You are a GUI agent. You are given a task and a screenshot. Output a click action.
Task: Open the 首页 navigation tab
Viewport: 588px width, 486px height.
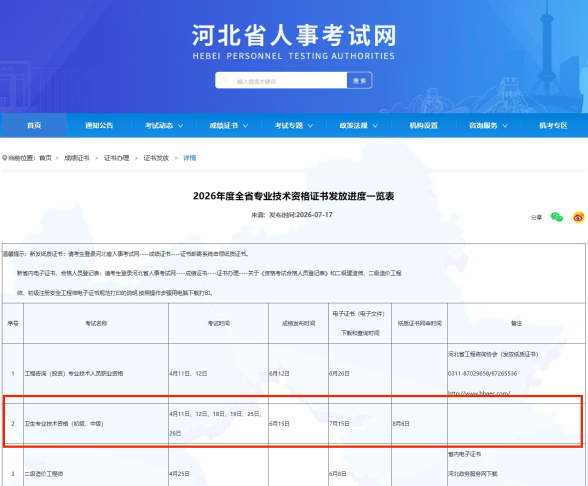coord(34,125)
